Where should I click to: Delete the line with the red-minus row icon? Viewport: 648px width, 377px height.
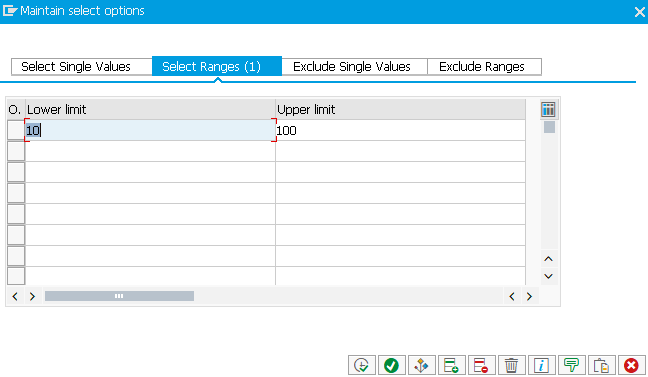click(x=481, y=365)
